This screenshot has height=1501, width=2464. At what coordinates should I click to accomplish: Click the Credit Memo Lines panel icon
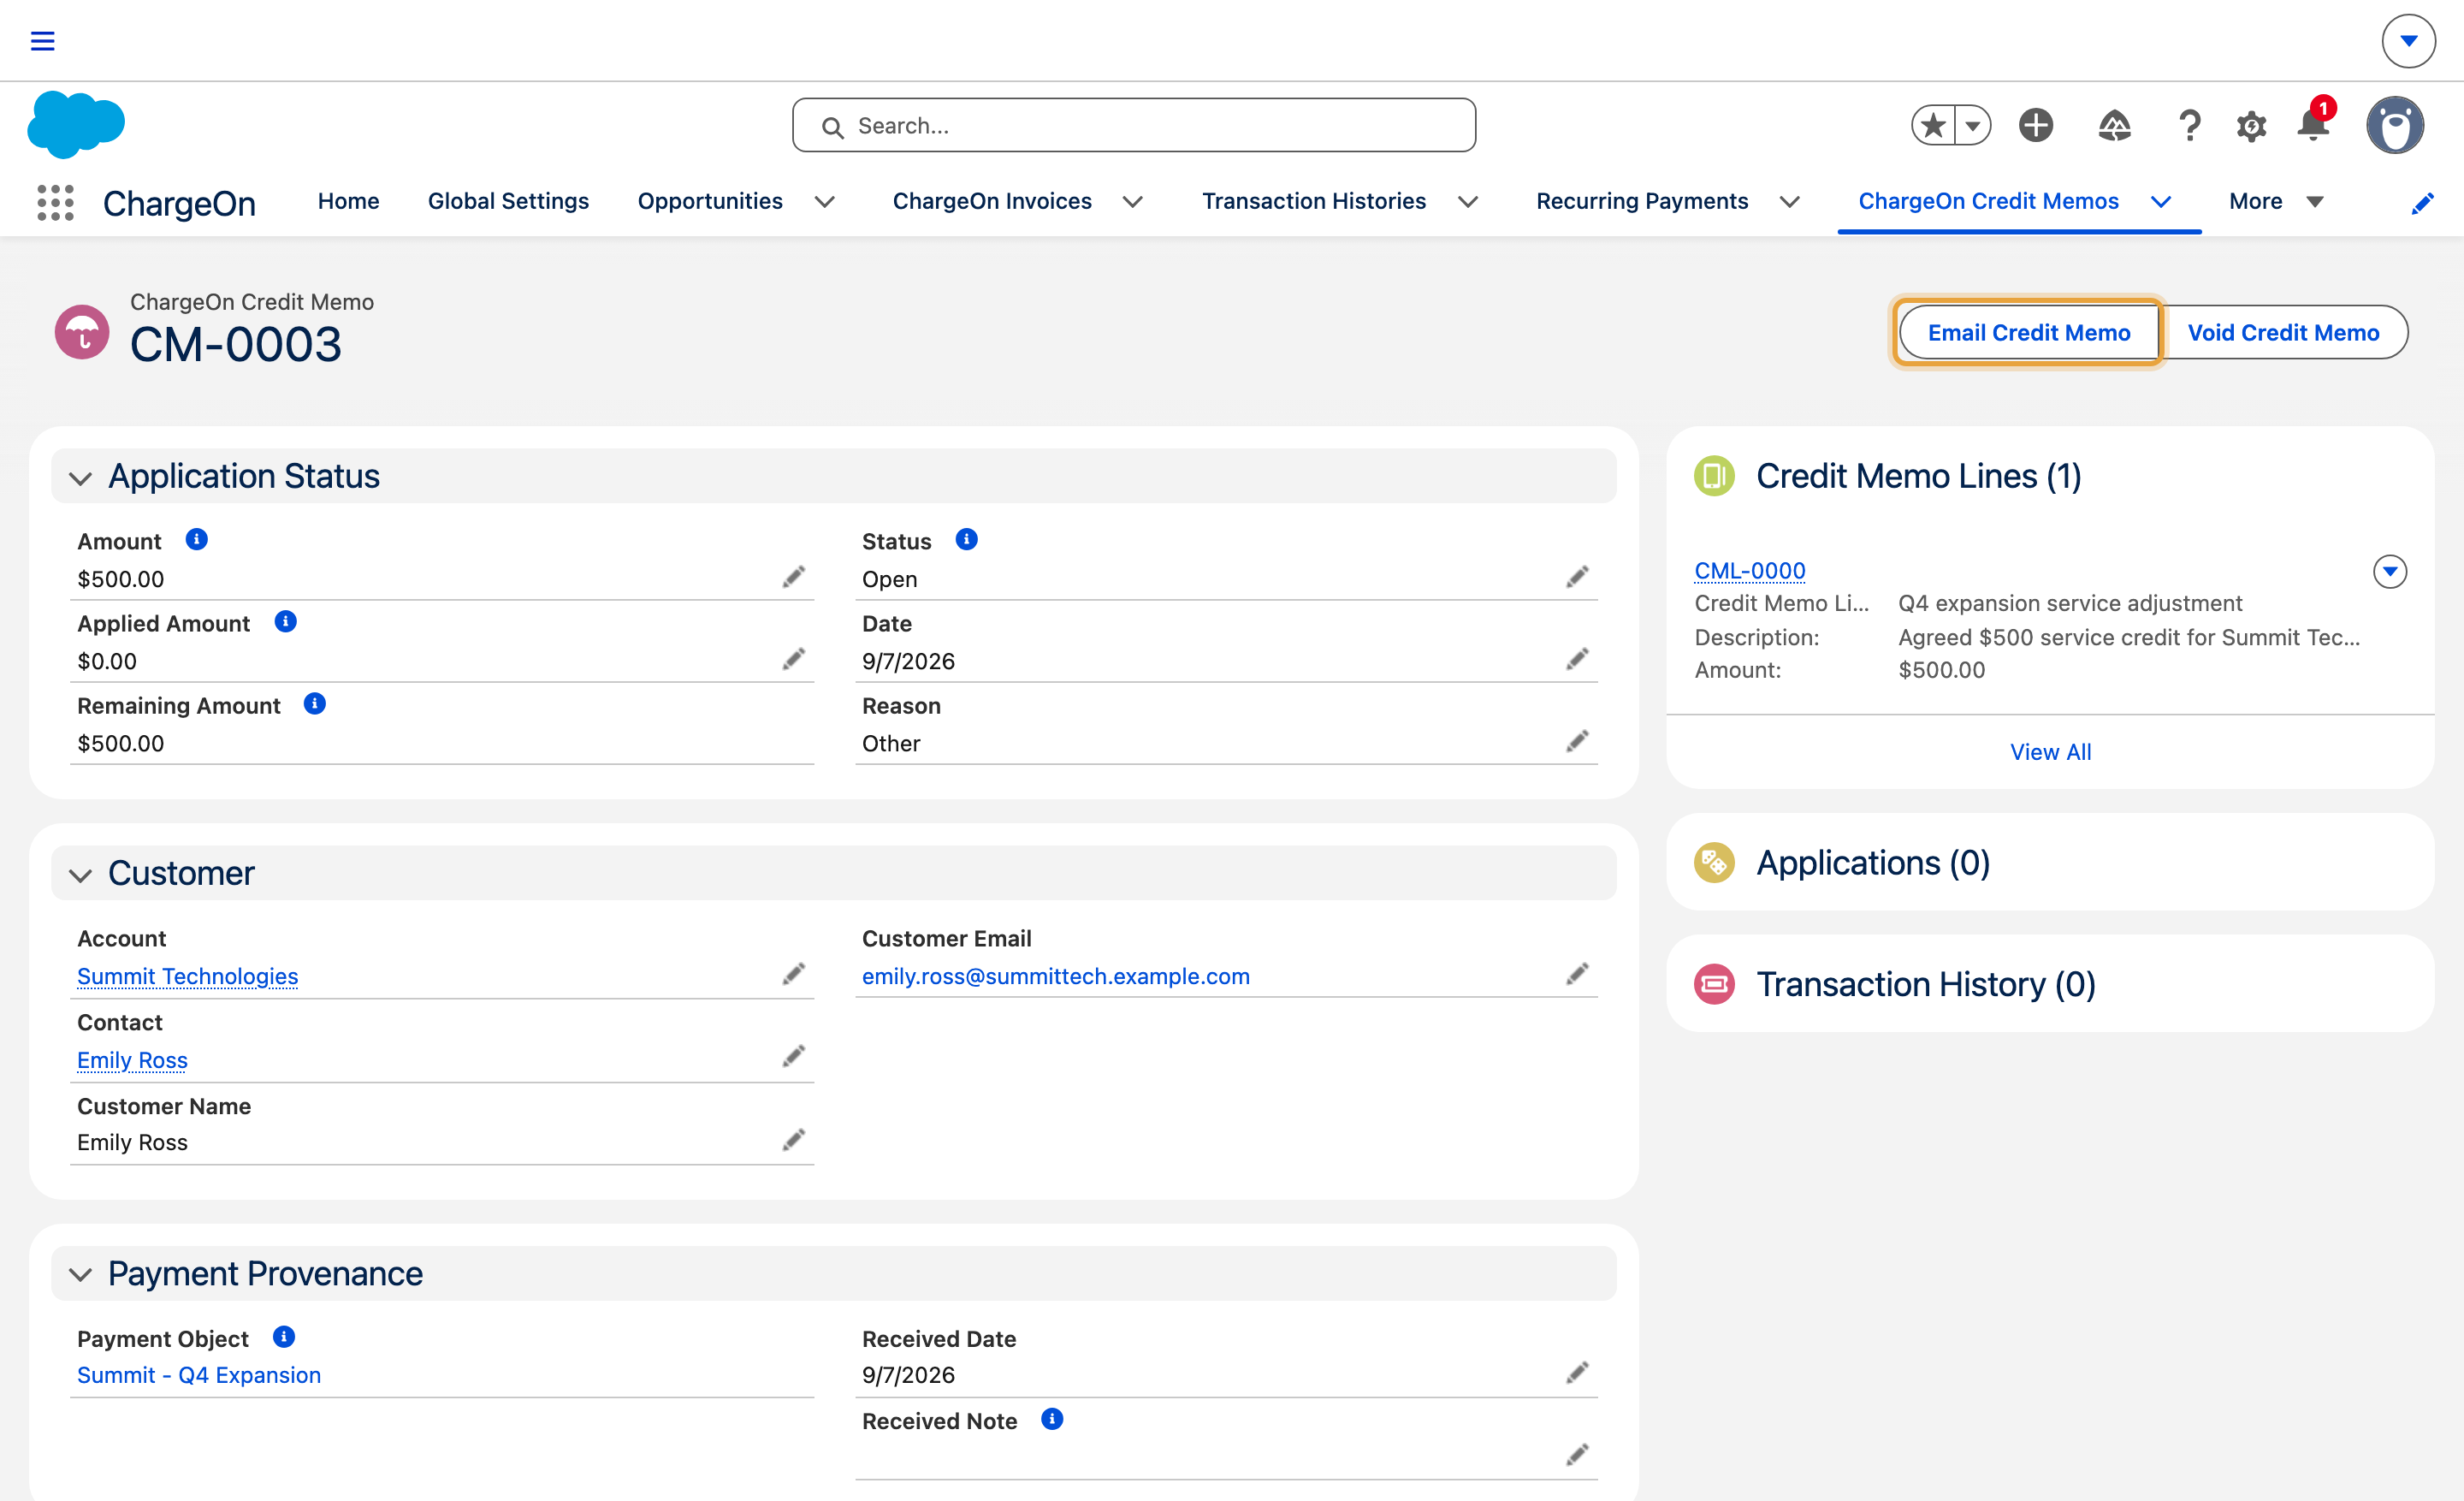coord(1714,476)
